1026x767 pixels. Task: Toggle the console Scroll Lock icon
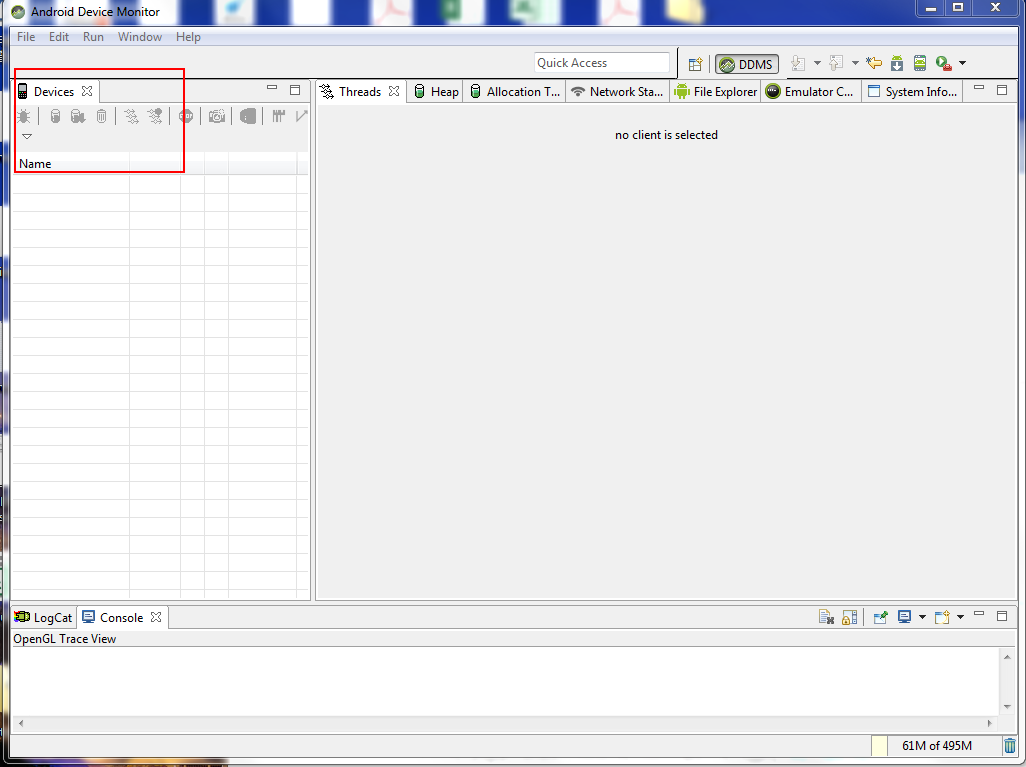pyautogui.click(x=849, y=616)
